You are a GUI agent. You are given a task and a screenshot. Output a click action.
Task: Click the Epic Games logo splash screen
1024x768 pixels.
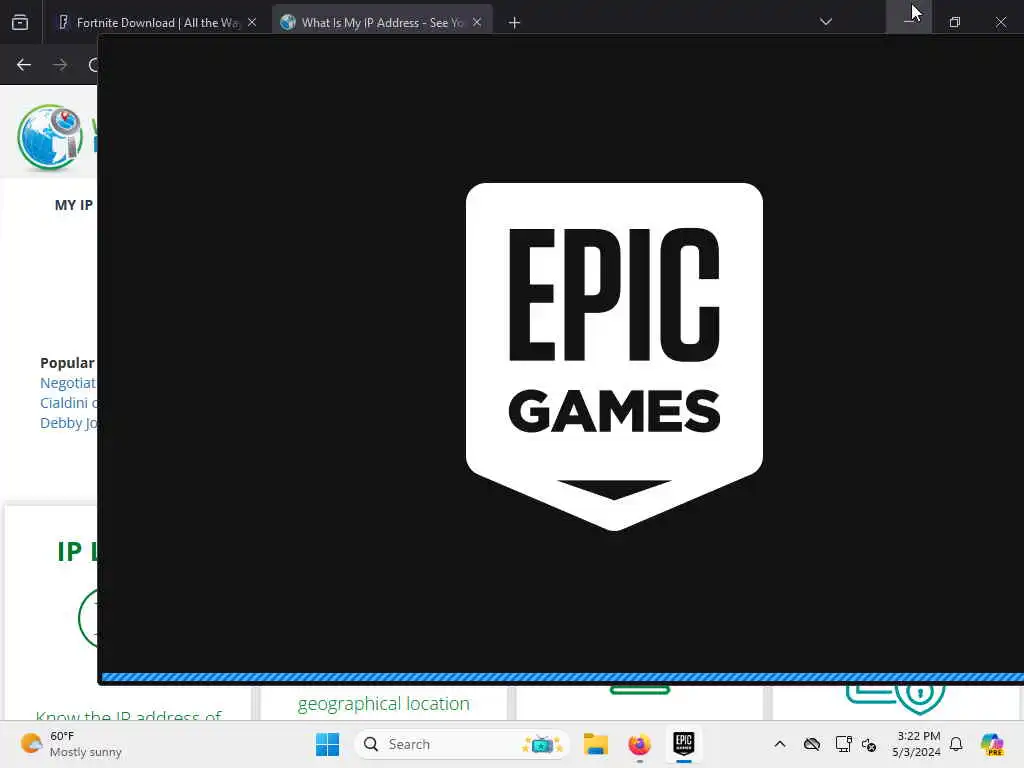tap(614, 356)
